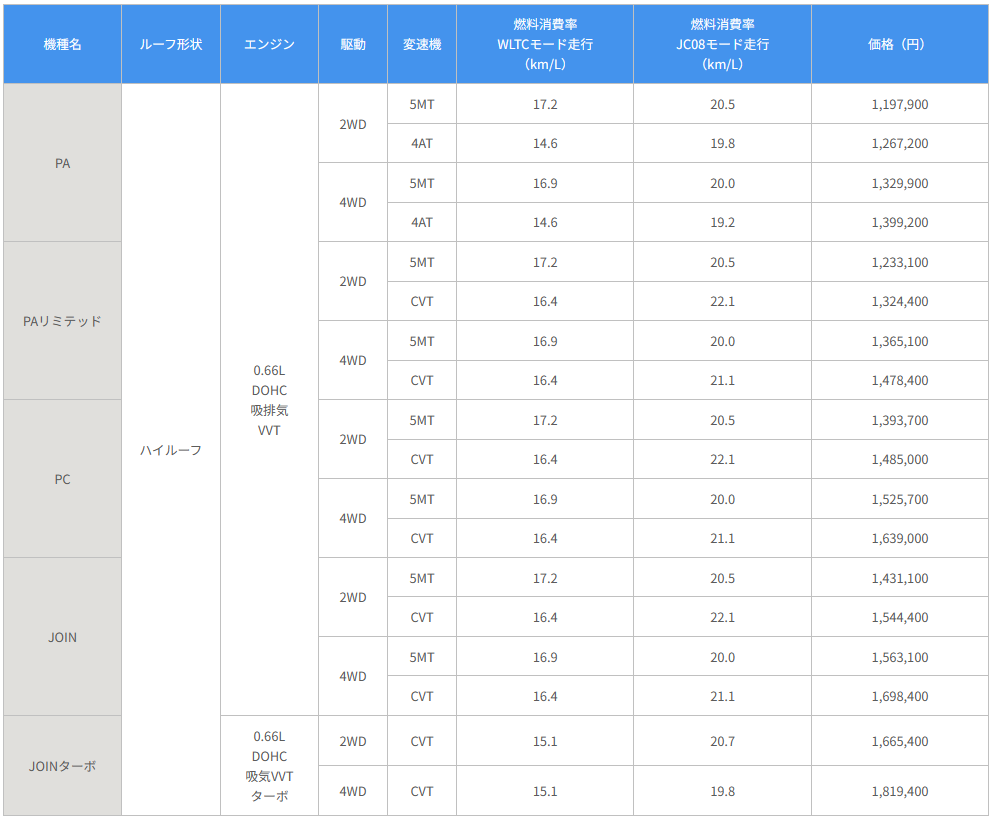Click the 駆動 column header

pyautogui.click(x=352, y=45)
